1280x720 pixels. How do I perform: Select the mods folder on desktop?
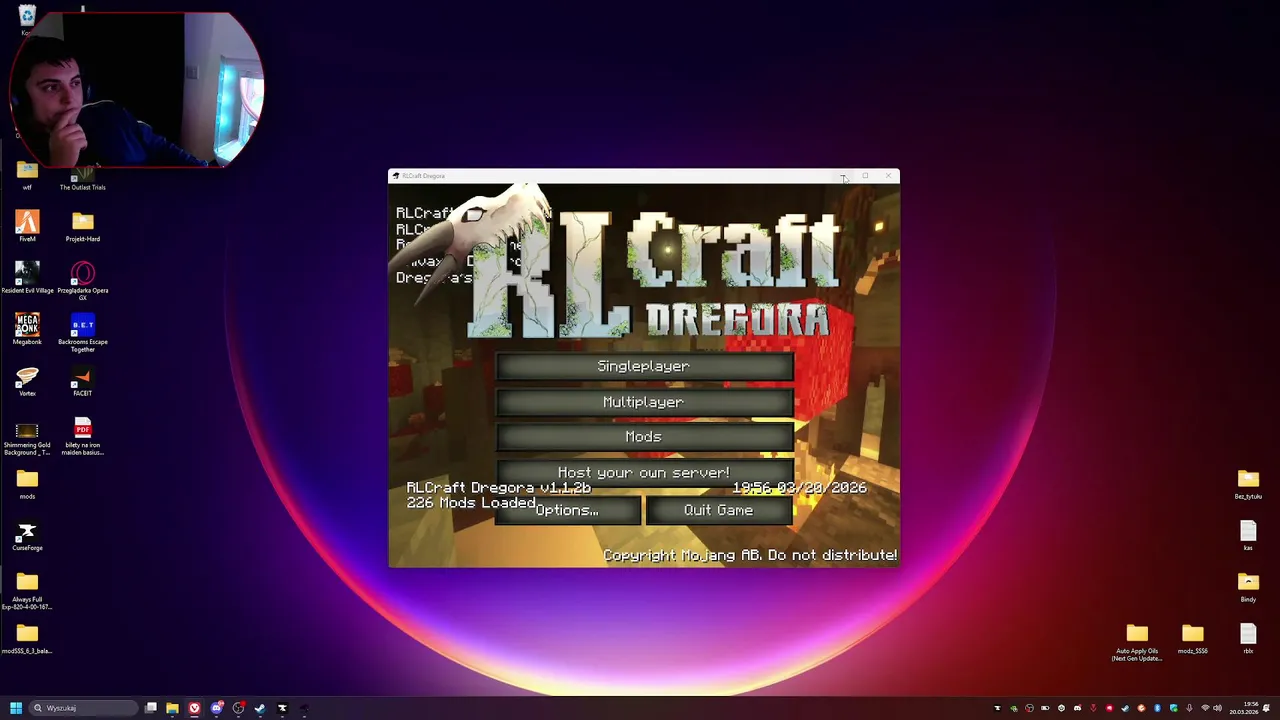pyautogui.click(x=27, y=483)
